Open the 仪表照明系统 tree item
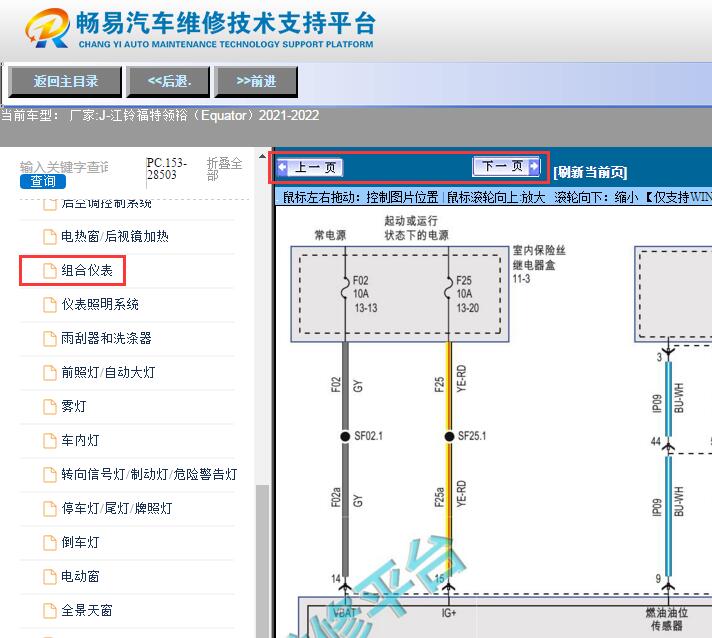 point(100,304)
